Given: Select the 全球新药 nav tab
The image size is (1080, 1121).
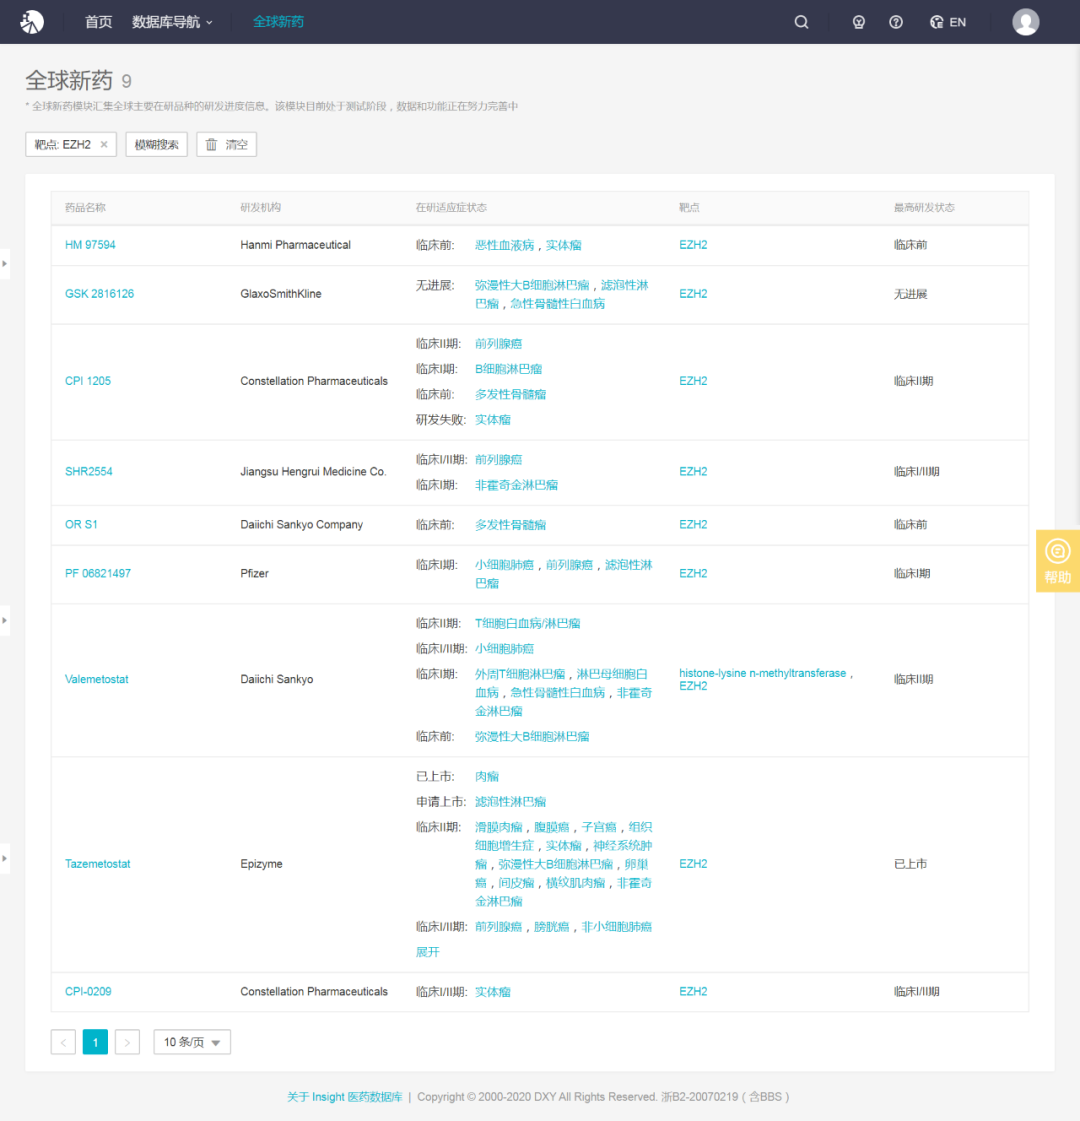Looking at the screenshot, I should coord(278,22).
